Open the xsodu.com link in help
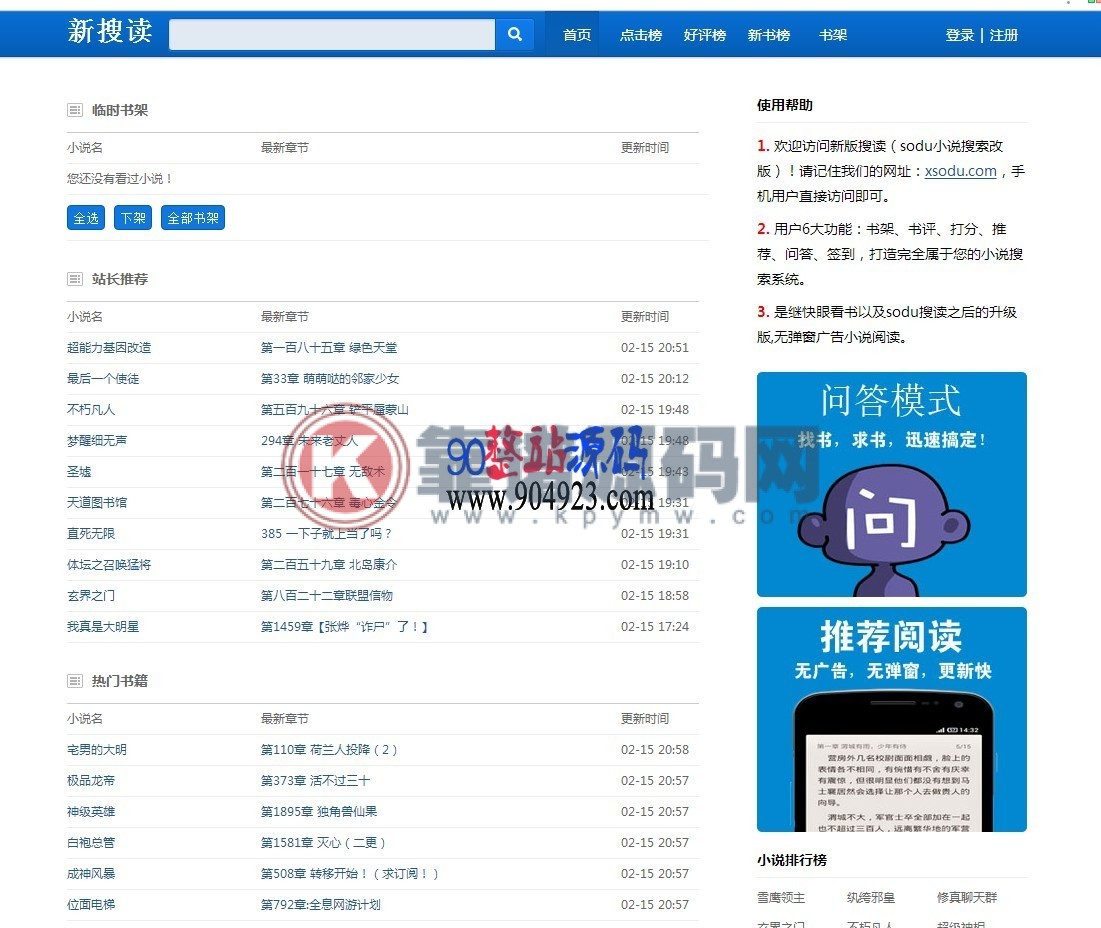Viewport: 1101px width, 928px height. coord(961,171)
